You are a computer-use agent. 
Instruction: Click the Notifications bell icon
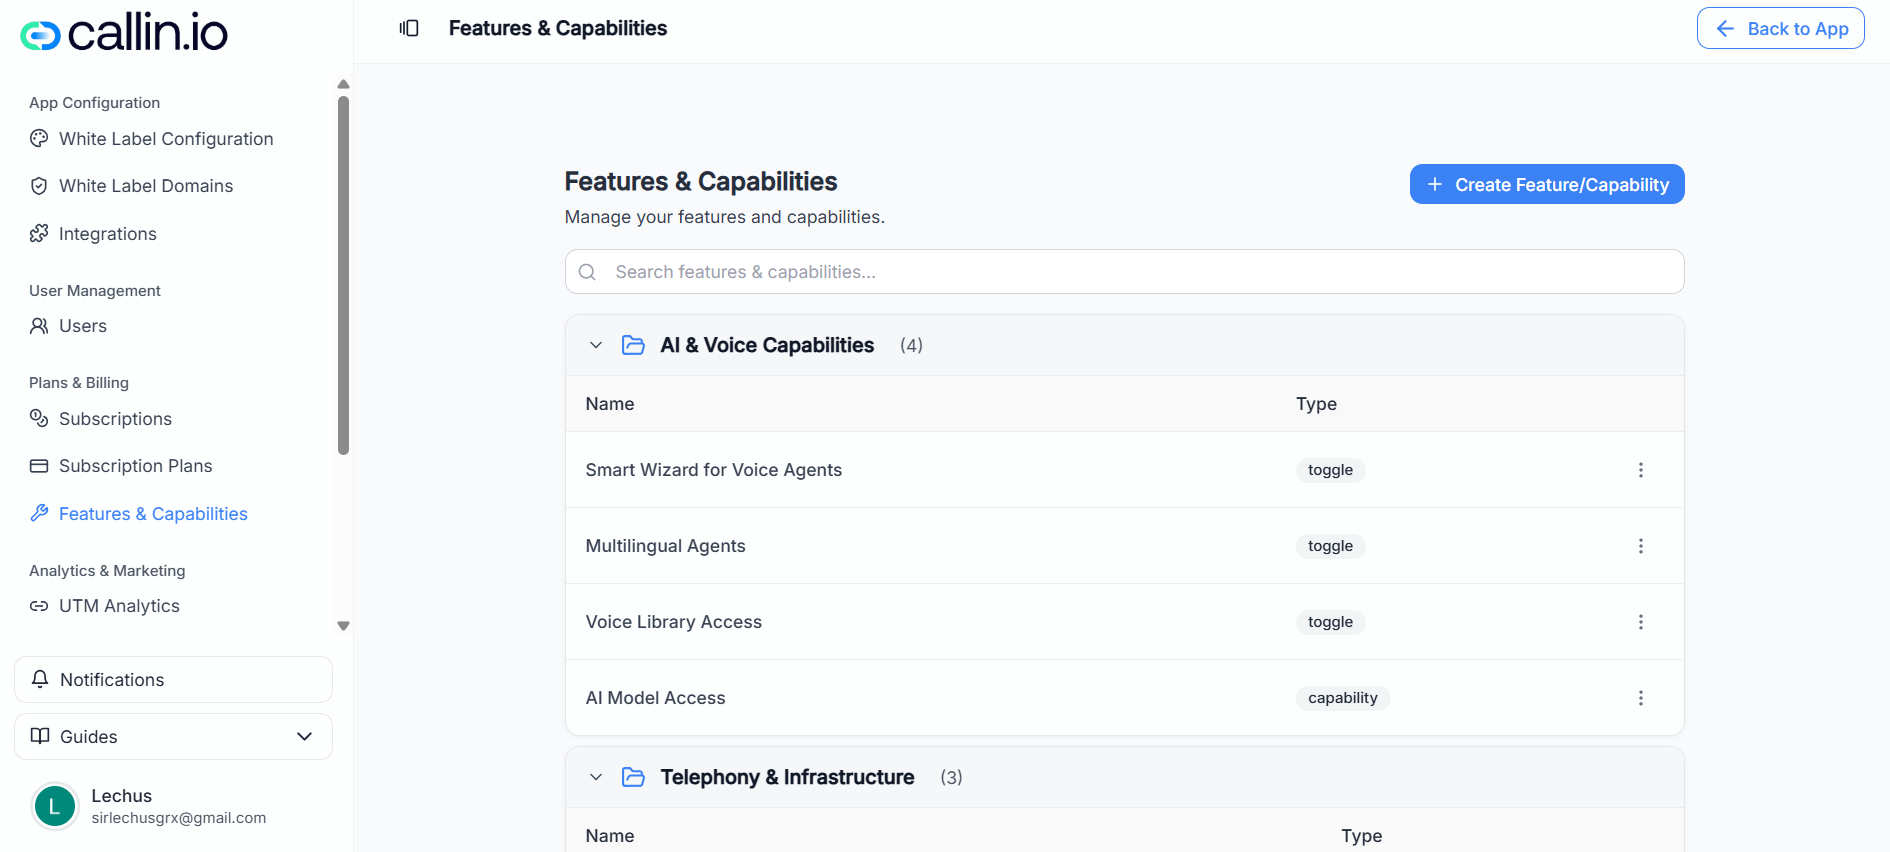click(40, 679)
